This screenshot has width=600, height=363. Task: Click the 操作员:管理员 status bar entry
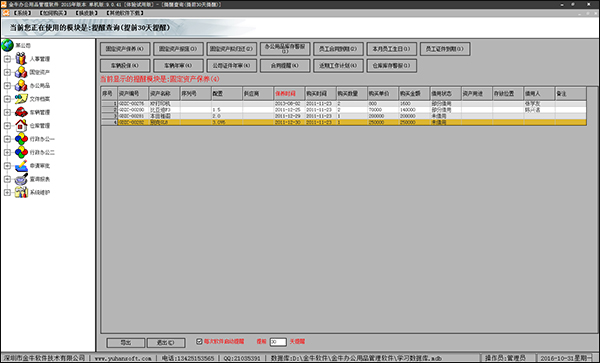505,358
